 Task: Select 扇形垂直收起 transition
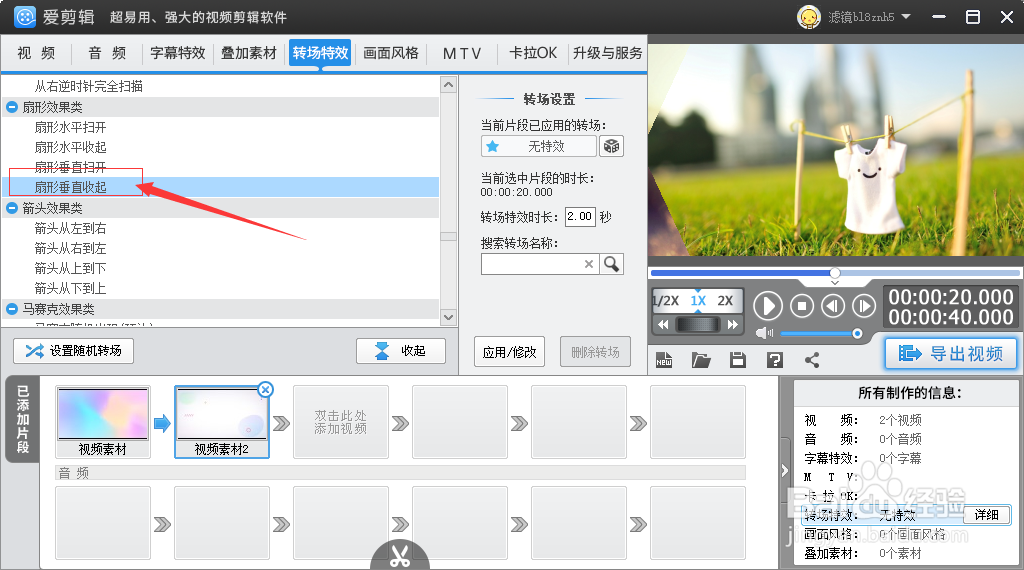[x=71, y=187]
